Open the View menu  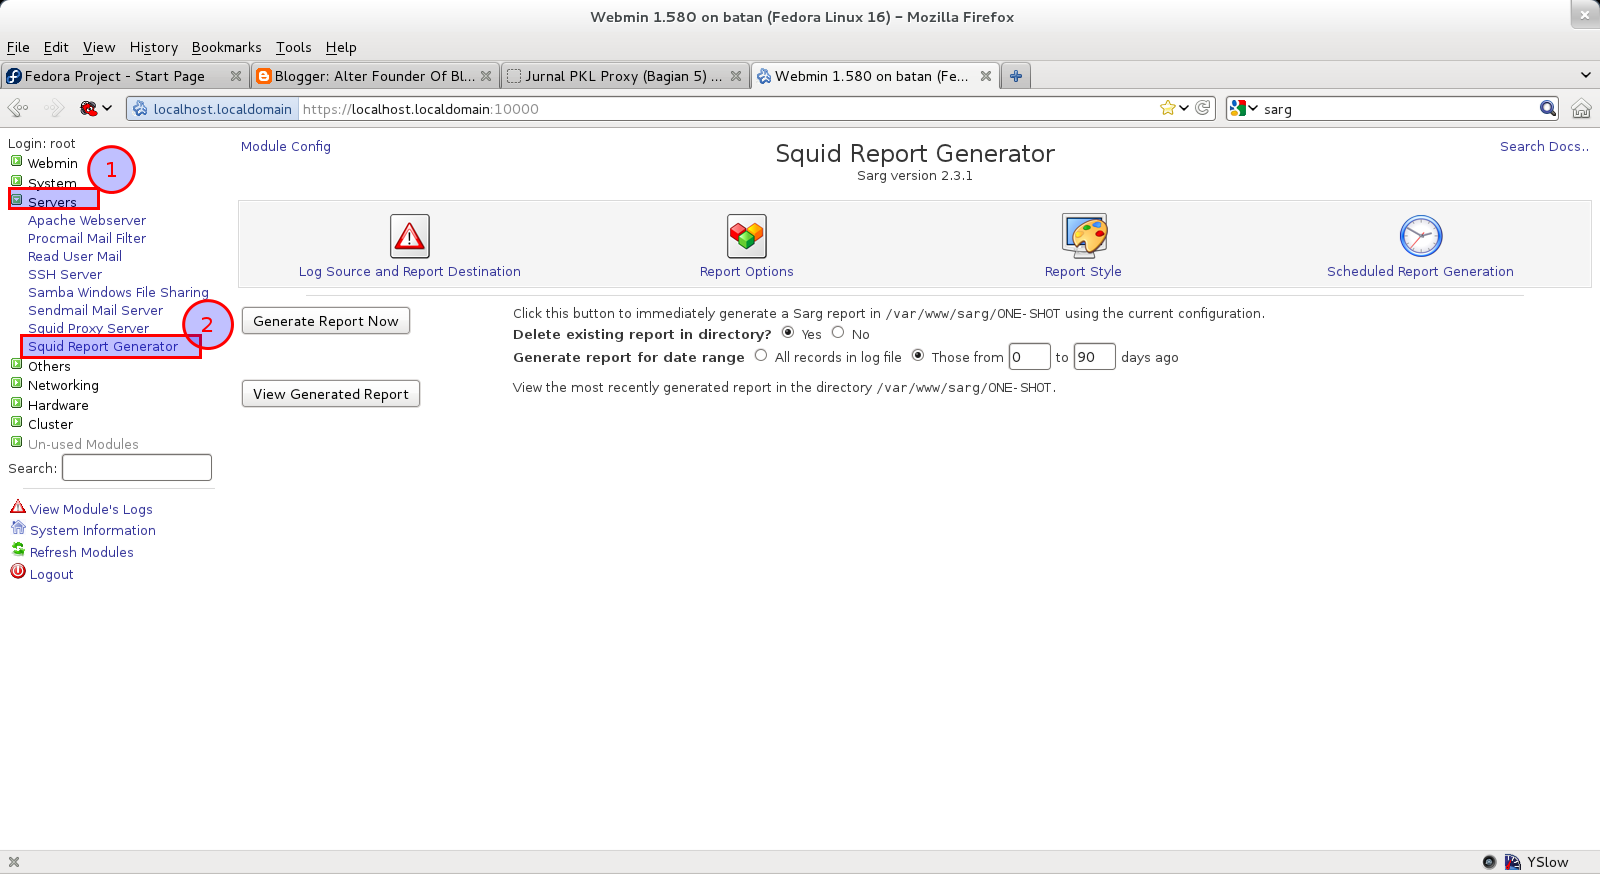[x=99, y=47]
